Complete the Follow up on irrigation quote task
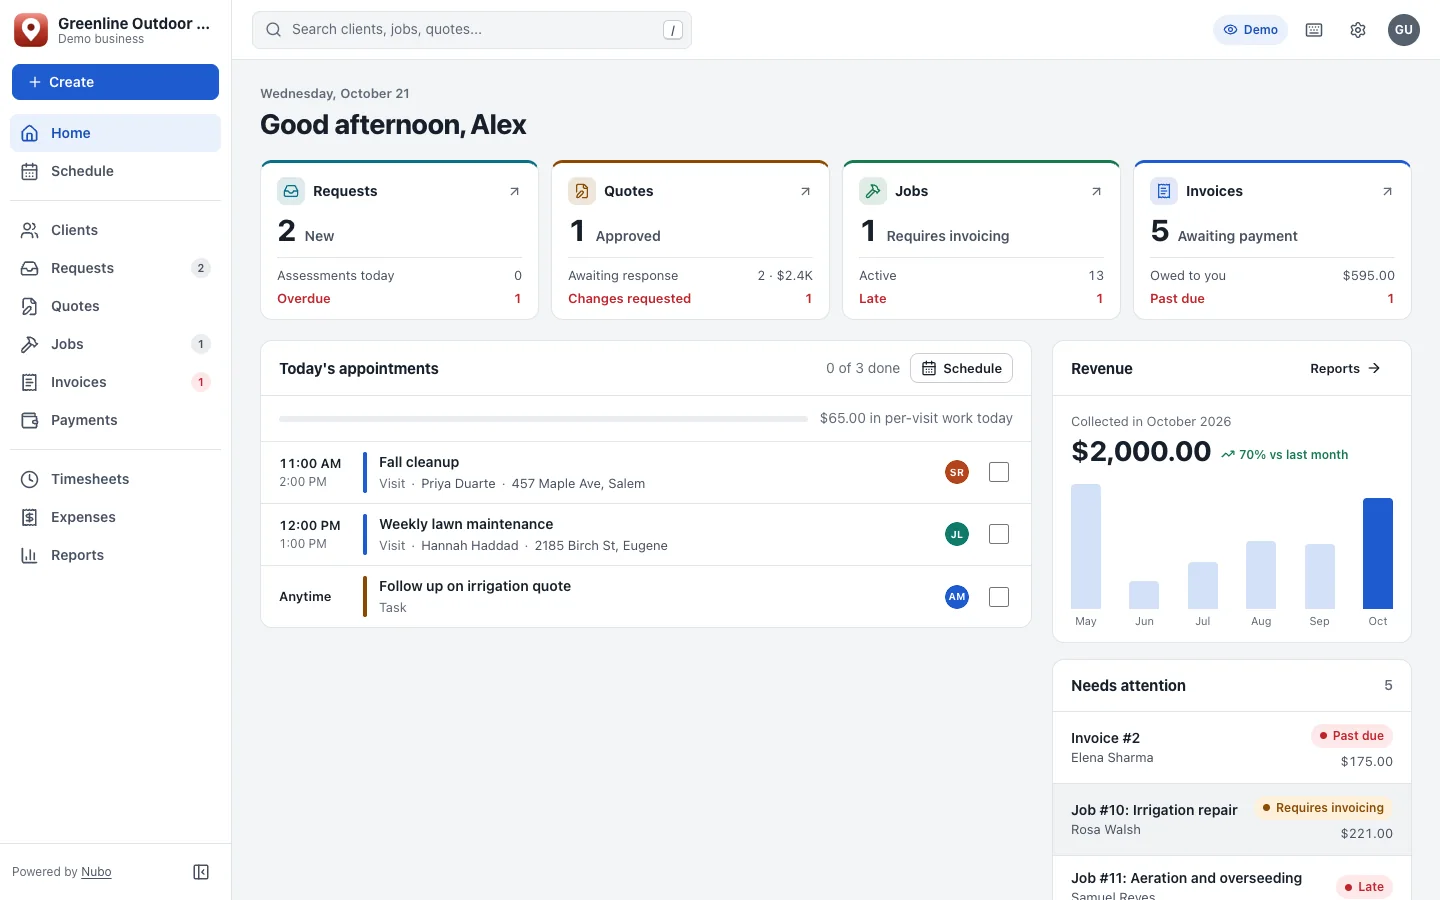This screenshot has height=900, width=1440. click(999, 597)
